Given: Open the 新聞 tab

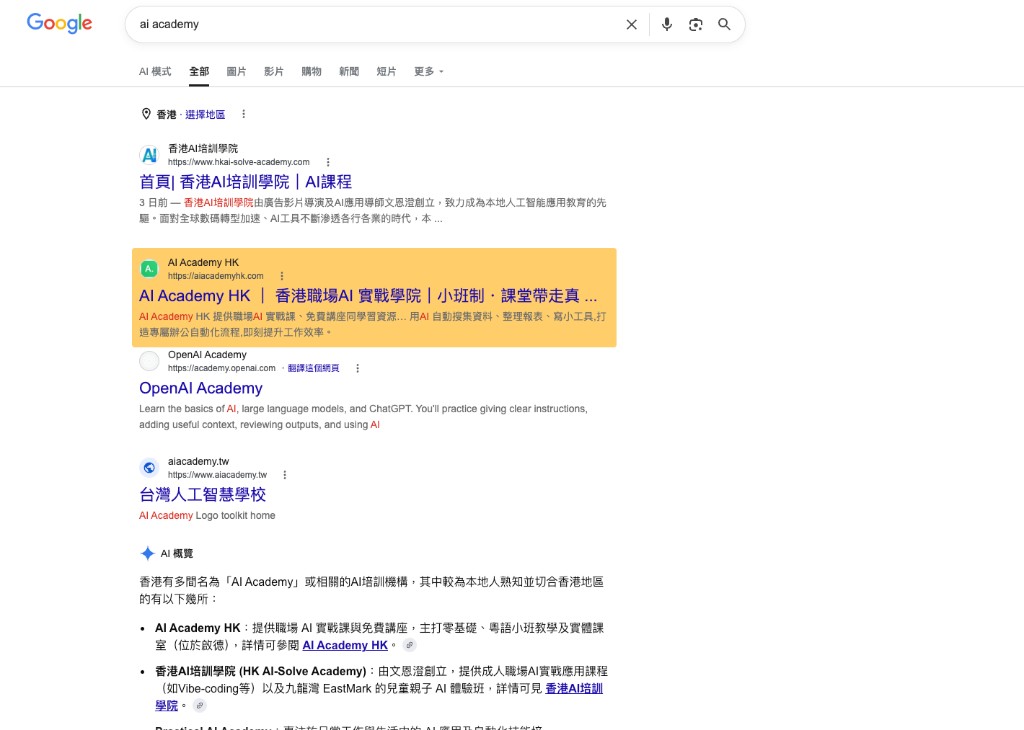Looking at the screenshot, I should (x=349, y=71).
